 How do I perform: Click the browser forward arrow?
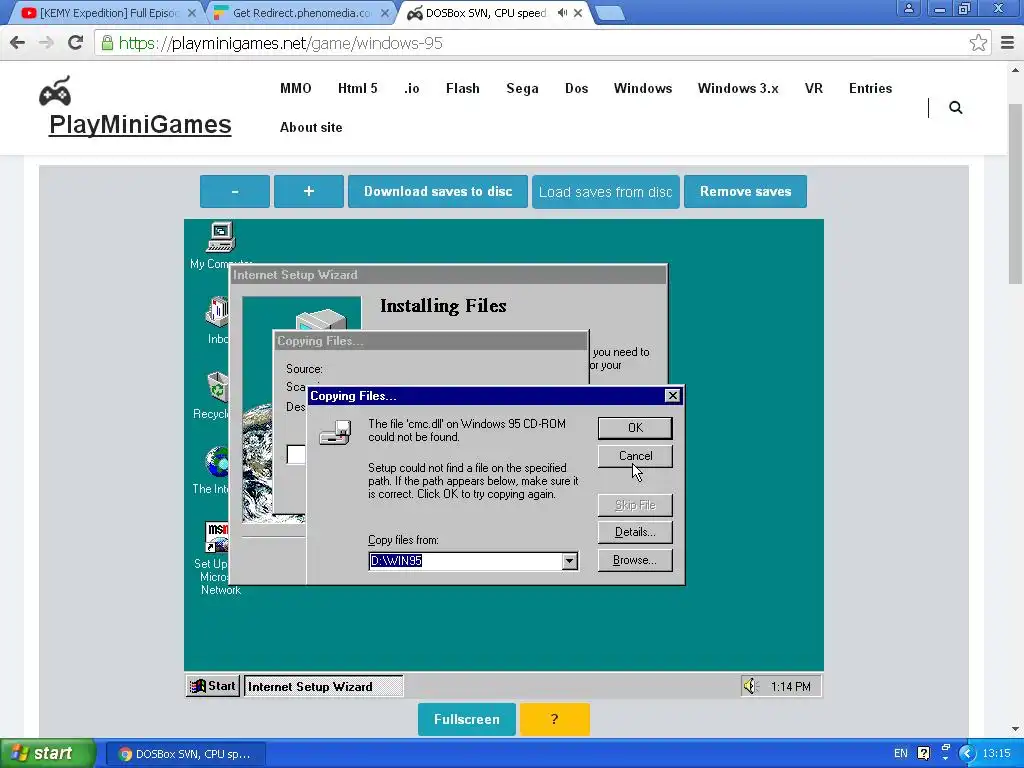pos(46,43)
